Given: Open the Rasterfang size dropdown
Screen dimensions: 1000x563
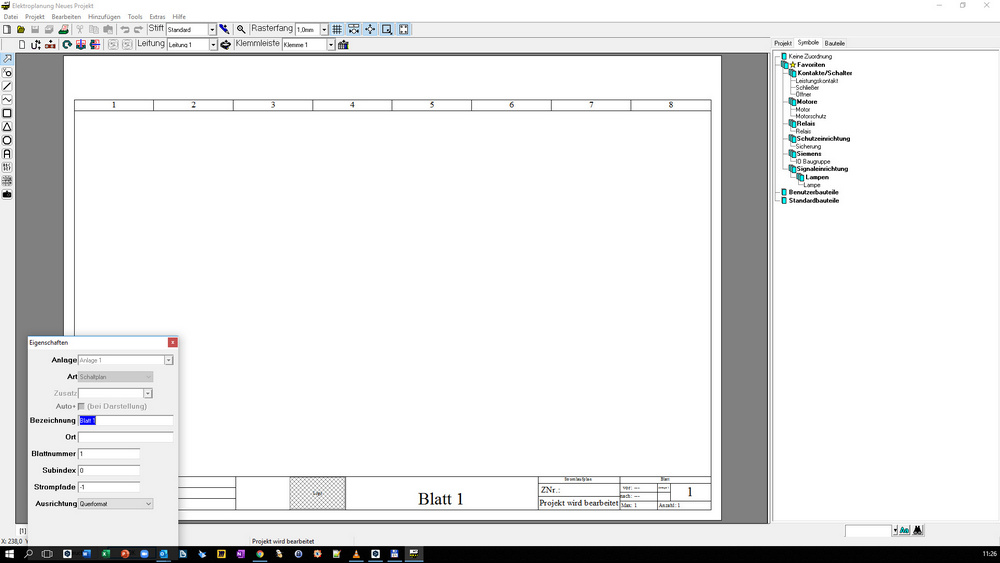Looking at the screenshot, I should click(324, 30).
